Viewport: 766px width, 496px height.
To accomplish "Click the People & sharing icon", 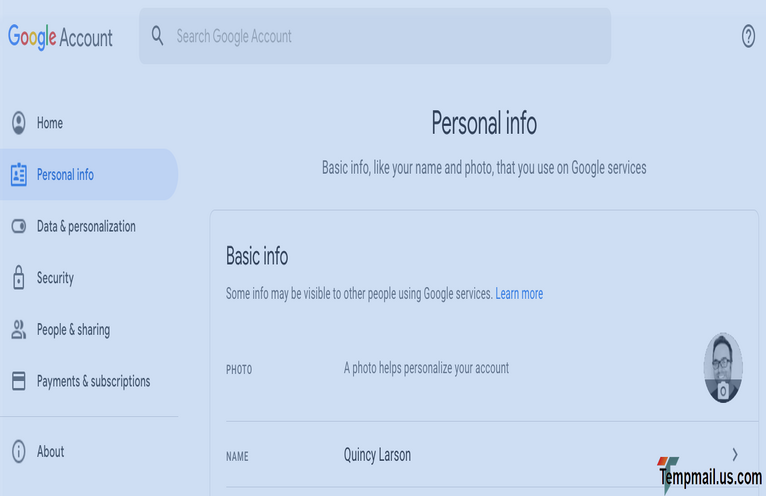I will [18, 330].
